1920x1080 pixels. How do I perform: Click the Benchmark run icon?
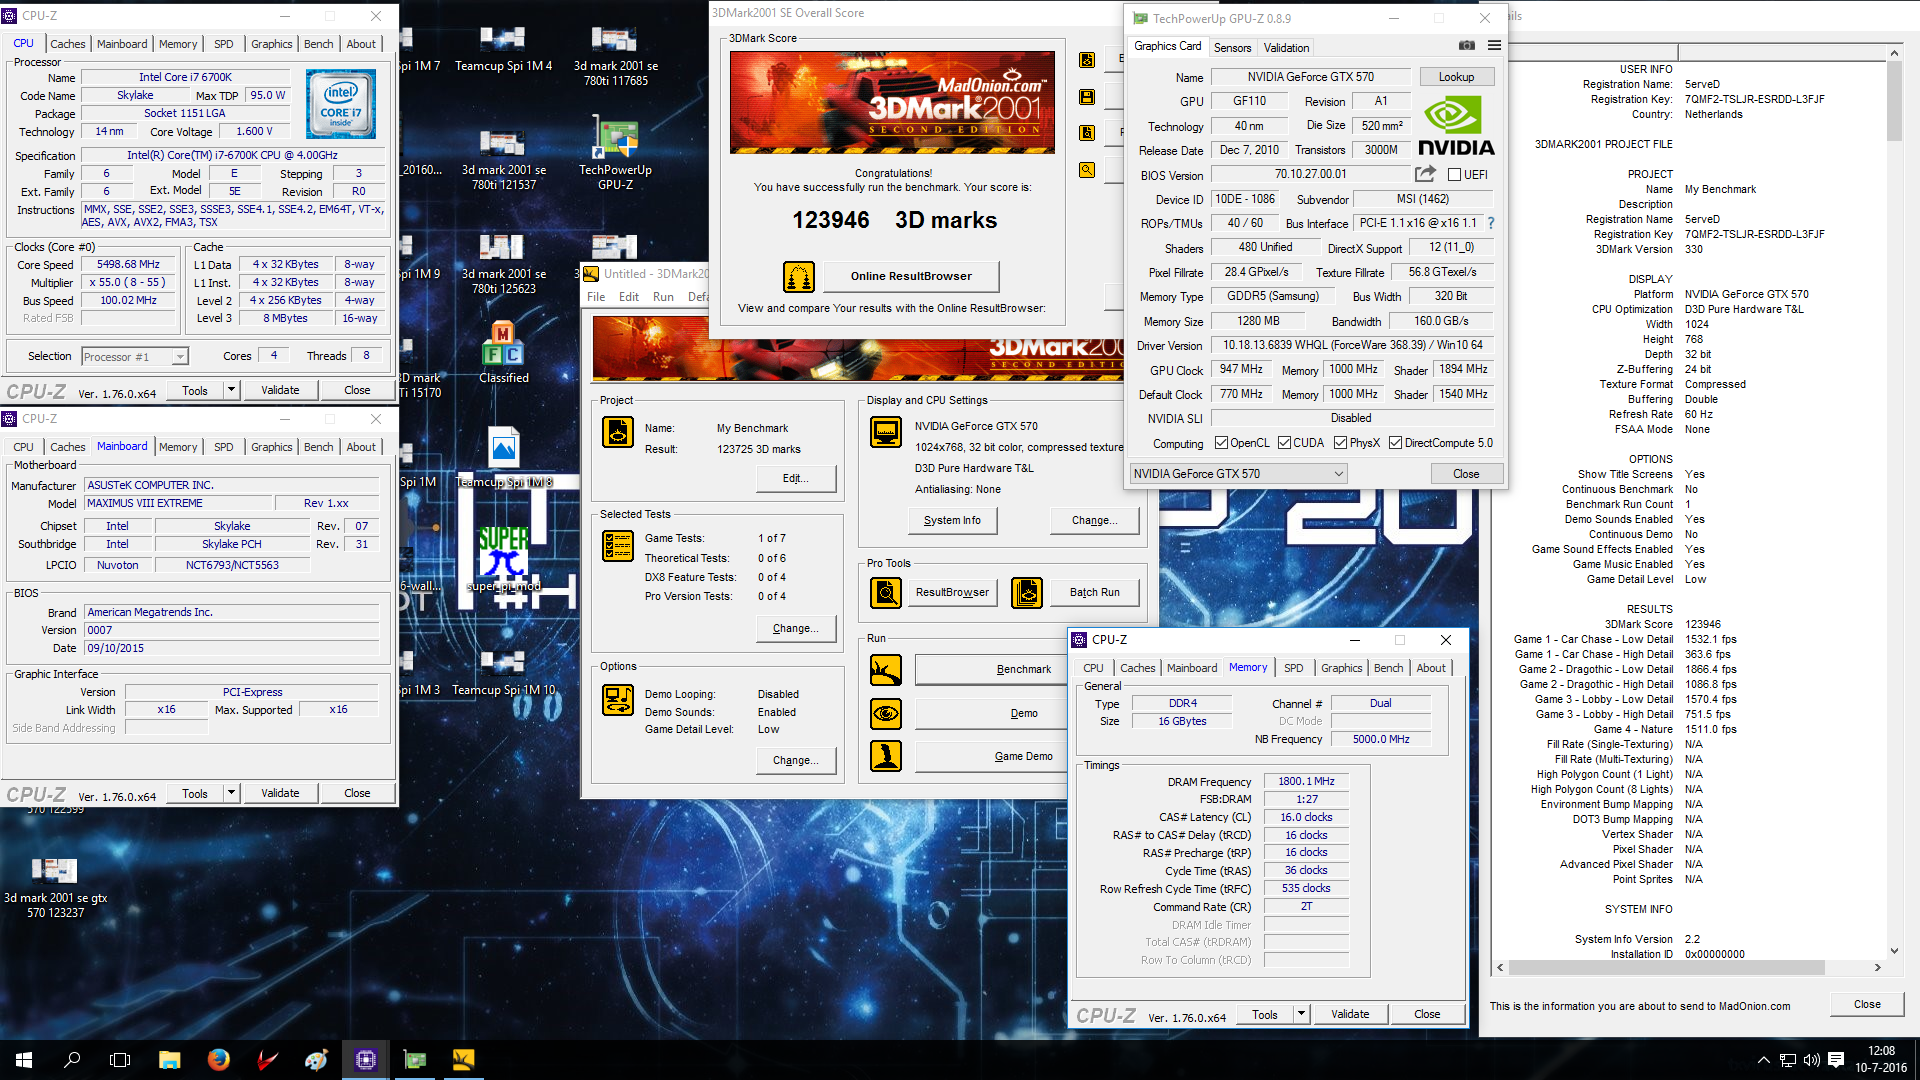pyautogui.click(x=886, y=670)
